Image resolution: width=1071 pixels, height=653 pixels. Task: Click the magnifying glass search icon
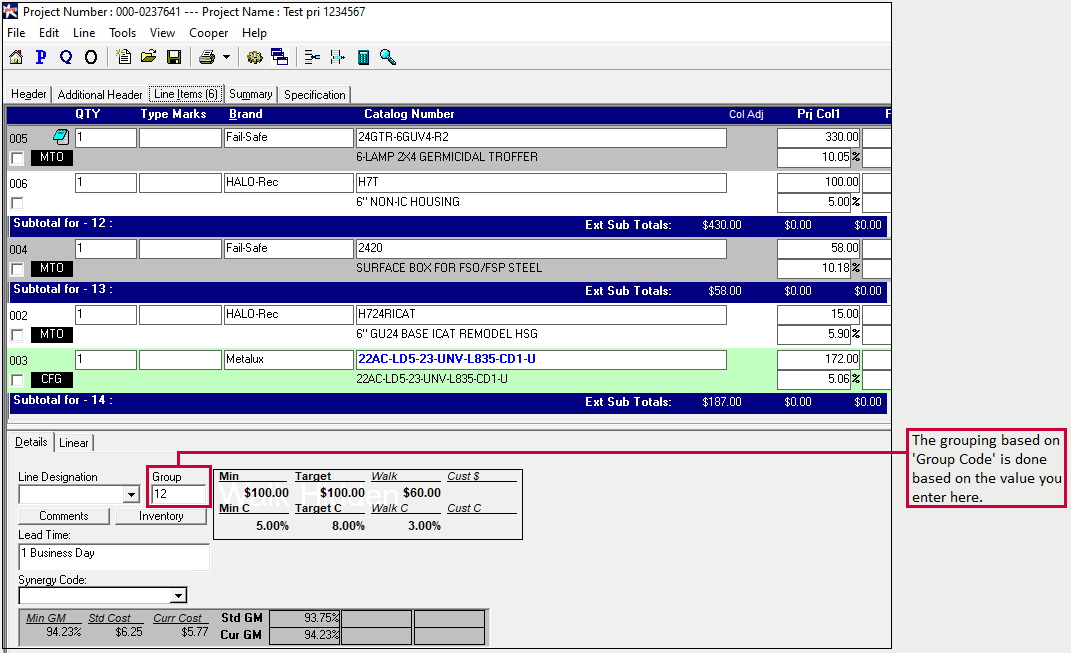click(x=388, y=57)
